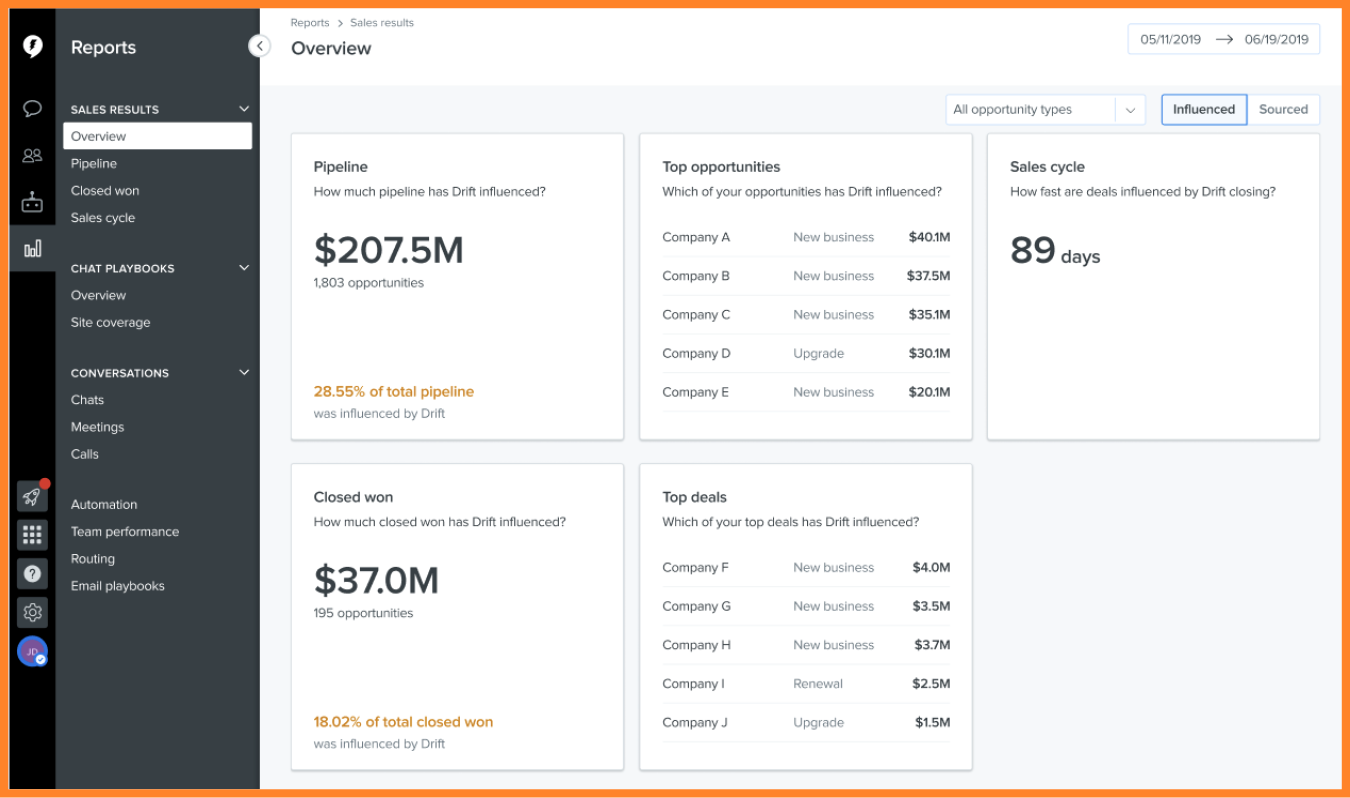Click the $207.5M pipeline value

coord(389,249)
